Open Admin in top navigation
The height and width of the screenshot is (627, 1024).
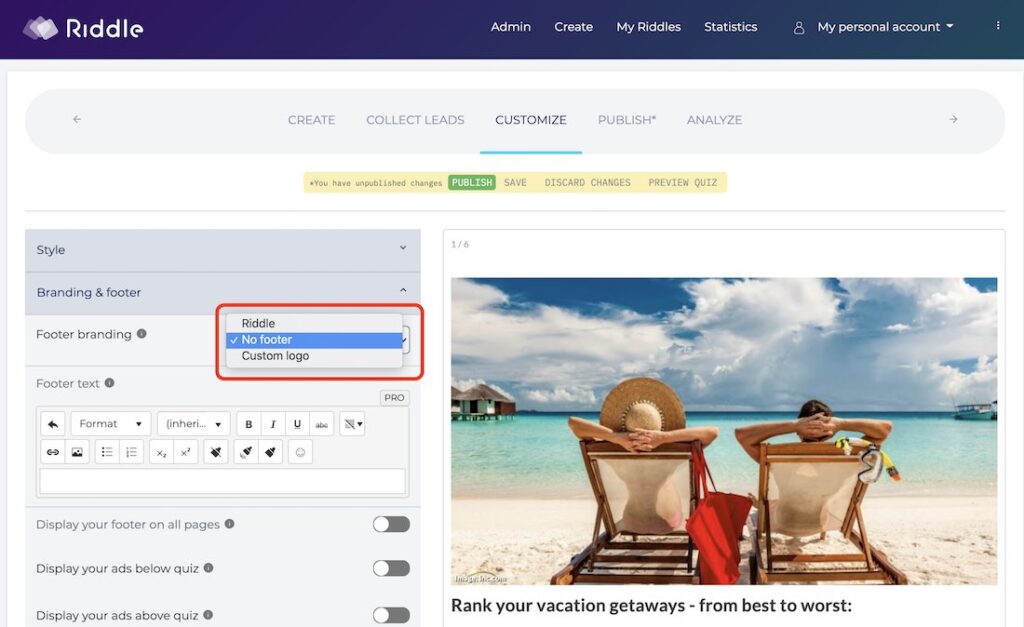[511, 27]
